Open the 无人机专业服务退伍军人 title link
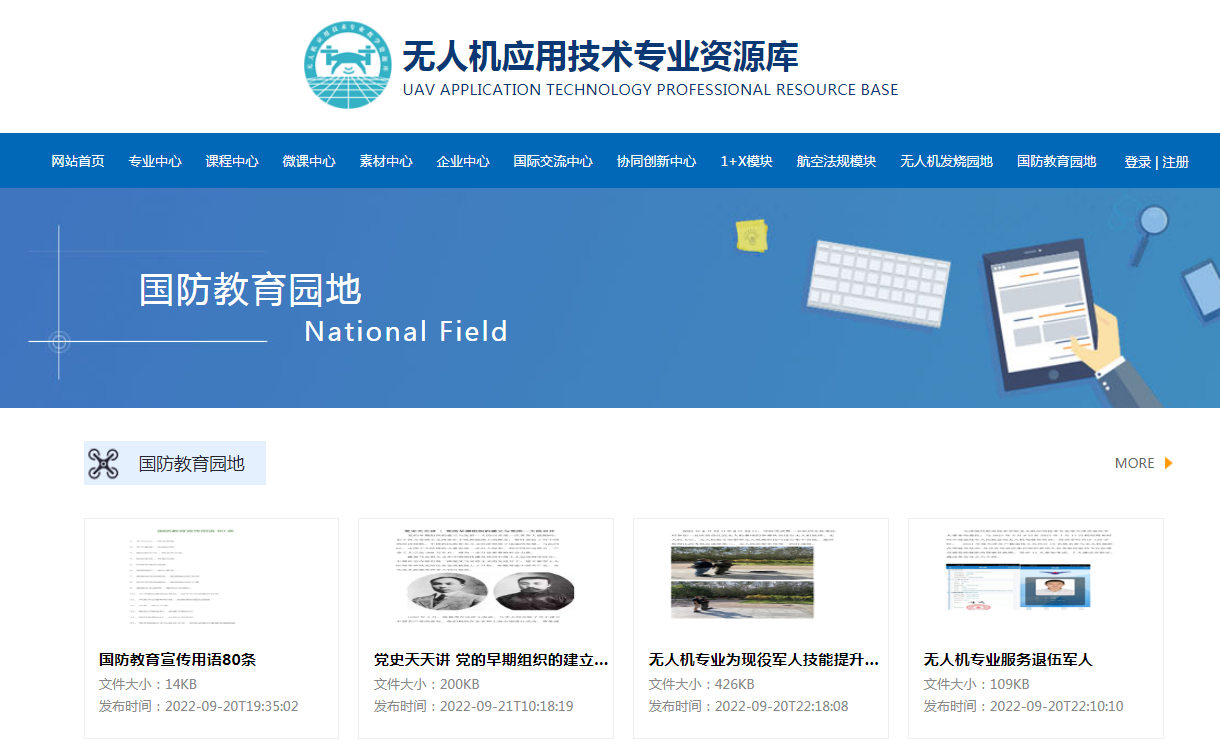Viewport: 1220px width, 740px height. [1008, 660]
